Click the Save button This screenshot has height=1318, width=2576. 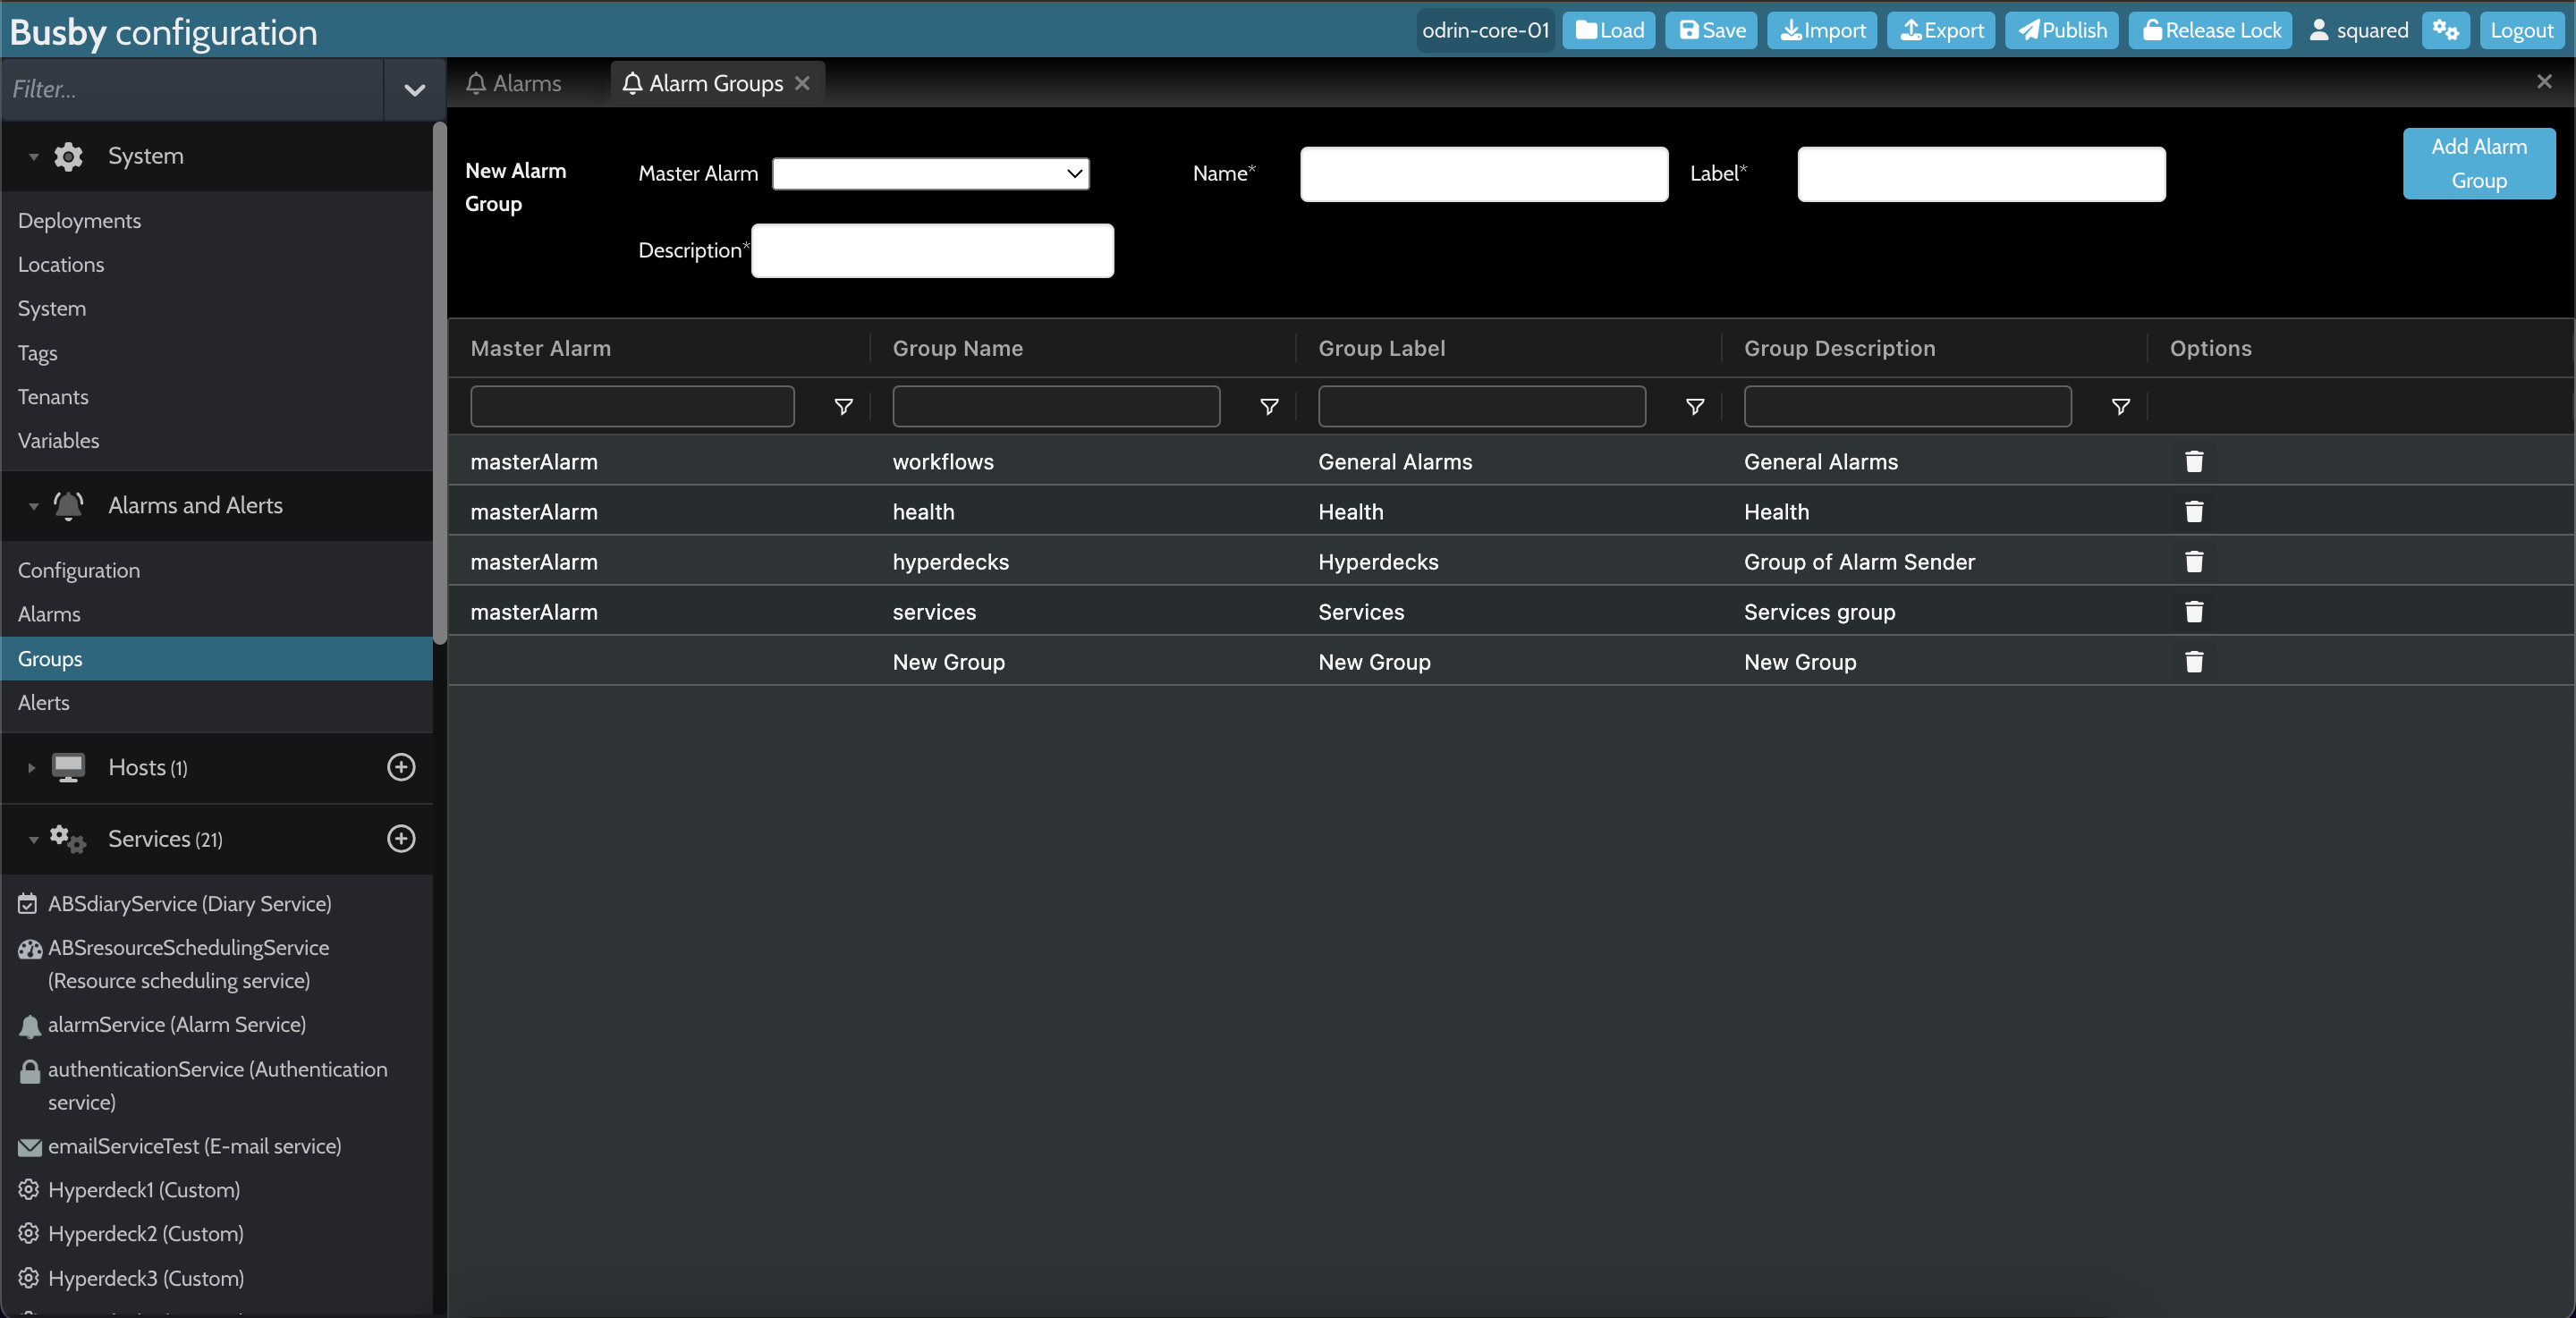click(x=1711, y=30)
